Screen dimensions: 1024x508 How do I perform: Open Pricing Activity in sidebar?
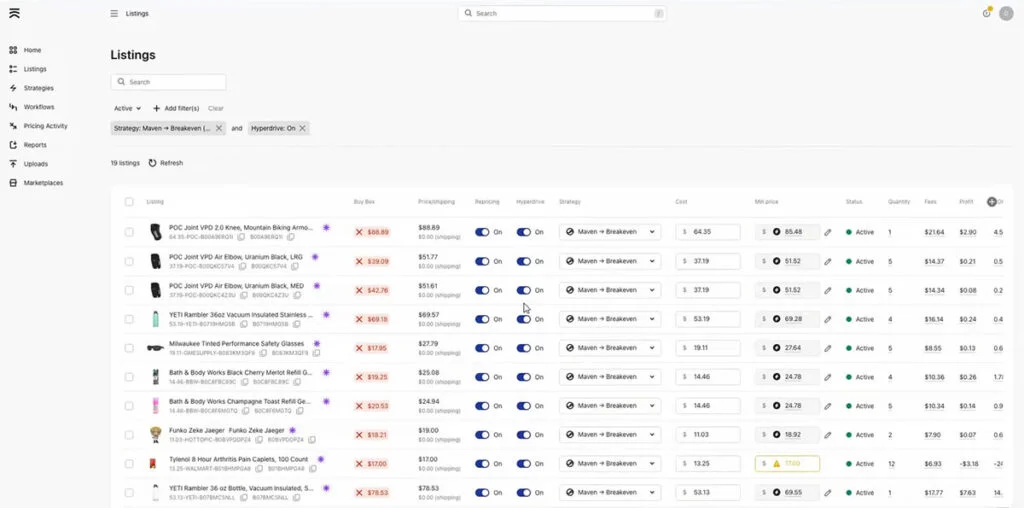tap(46, 125)
